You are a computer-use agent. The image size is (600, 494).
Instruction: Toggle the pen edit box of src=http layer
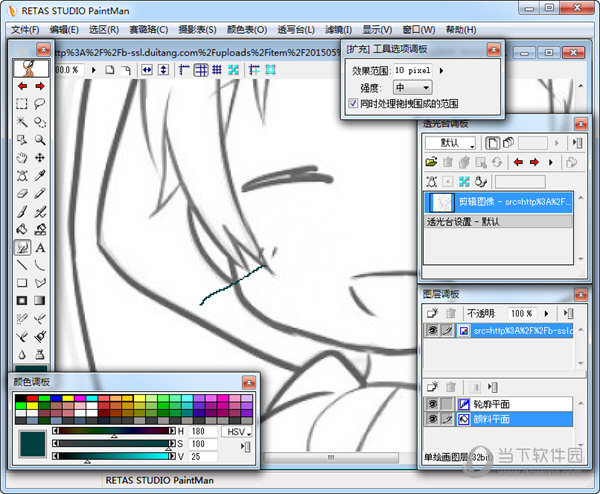click(447, 330)
